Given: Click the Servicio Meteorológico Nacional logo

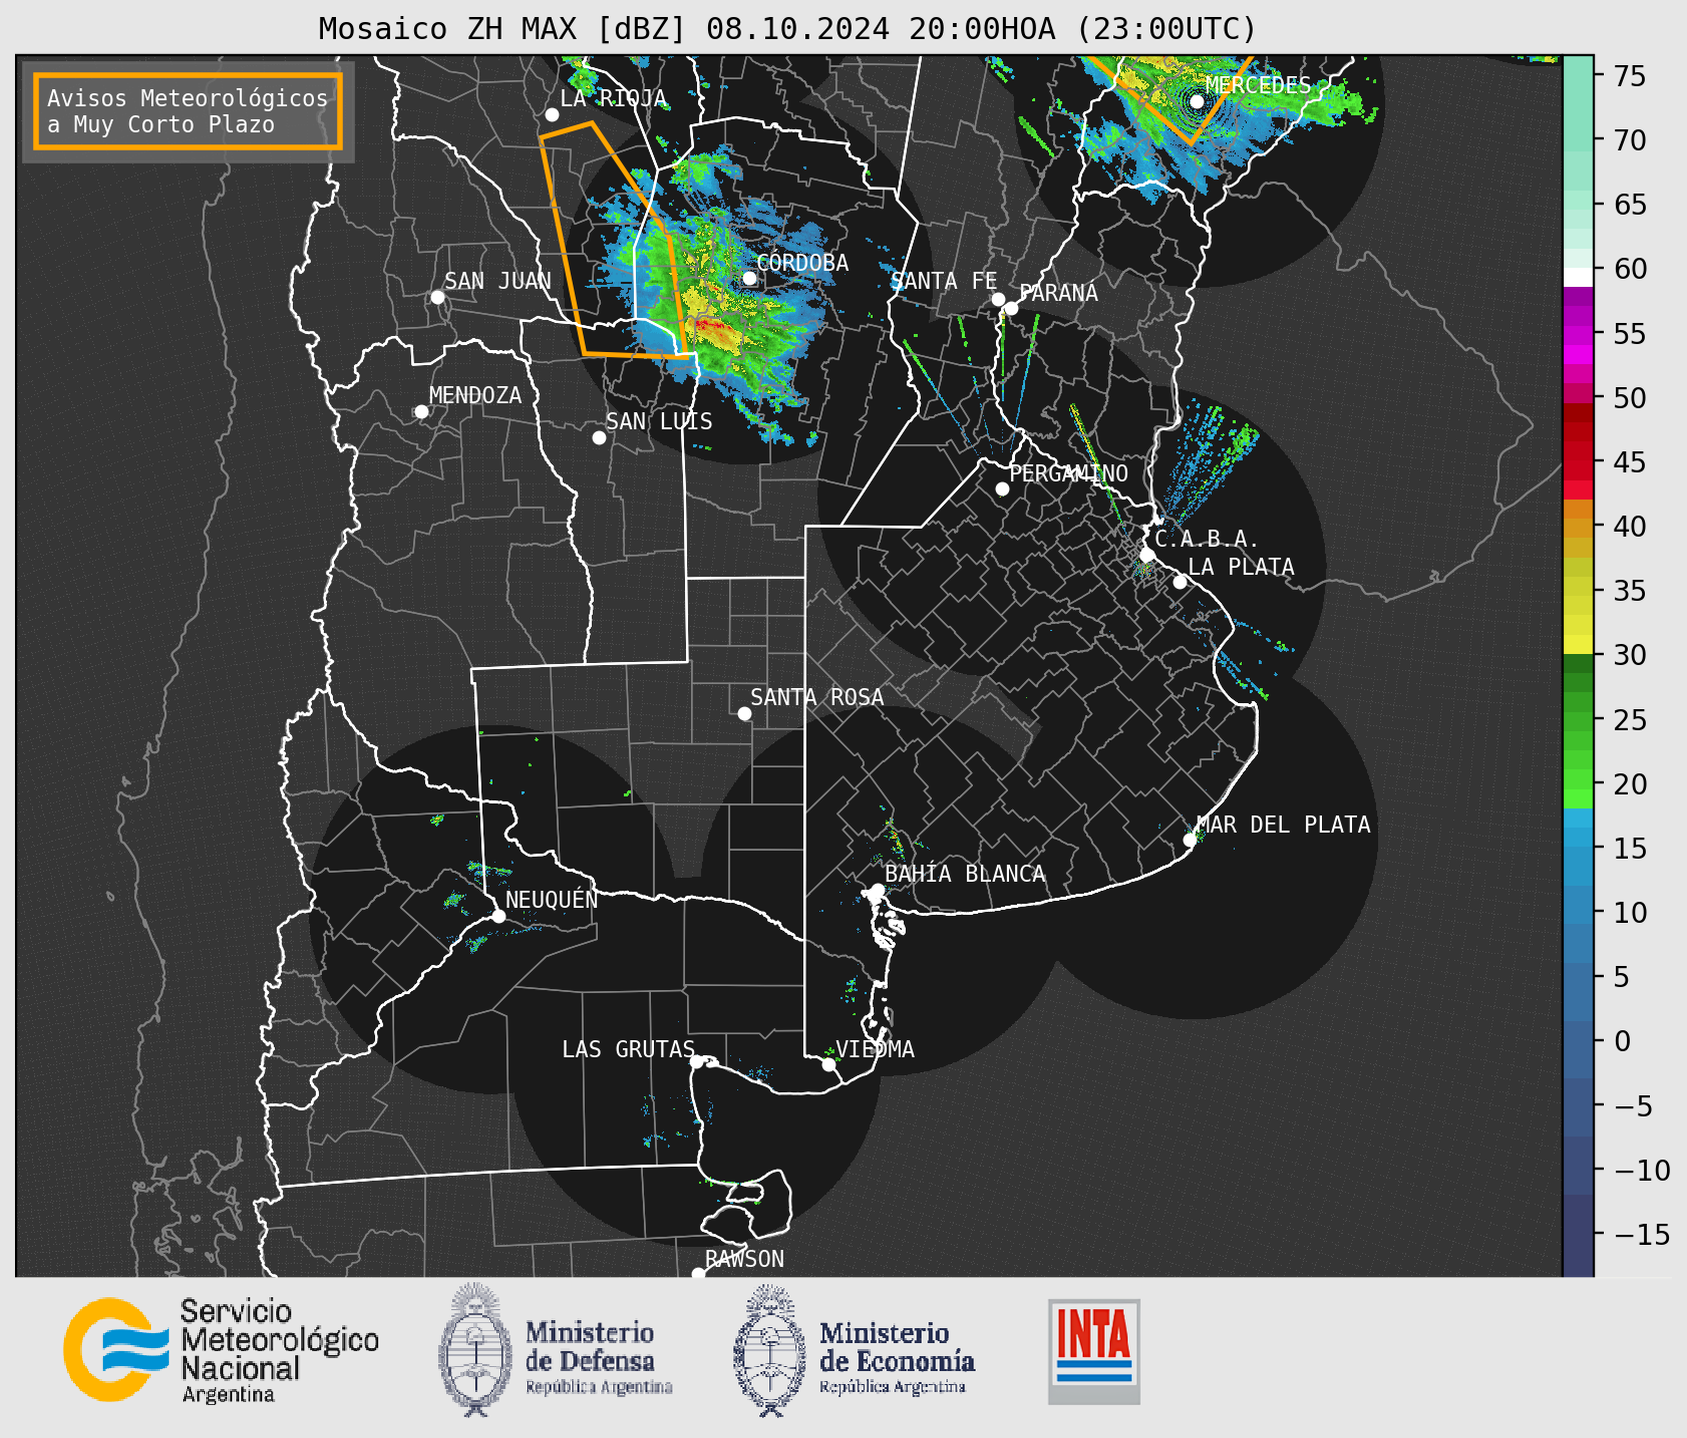Looking at the screenshot, I should 221,1350.
